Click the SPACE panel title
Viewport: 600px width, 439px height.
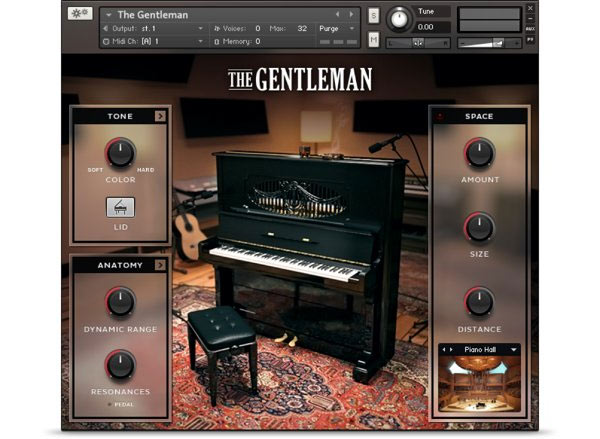point(479,116)
